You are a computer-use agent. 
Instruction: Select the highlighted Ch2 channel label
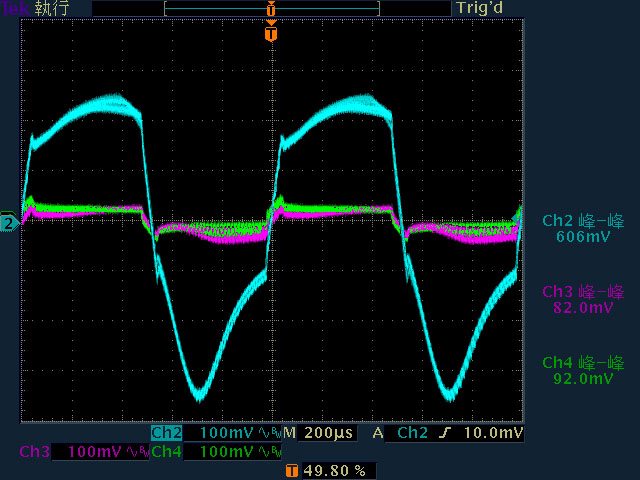(x=167, y=433)
